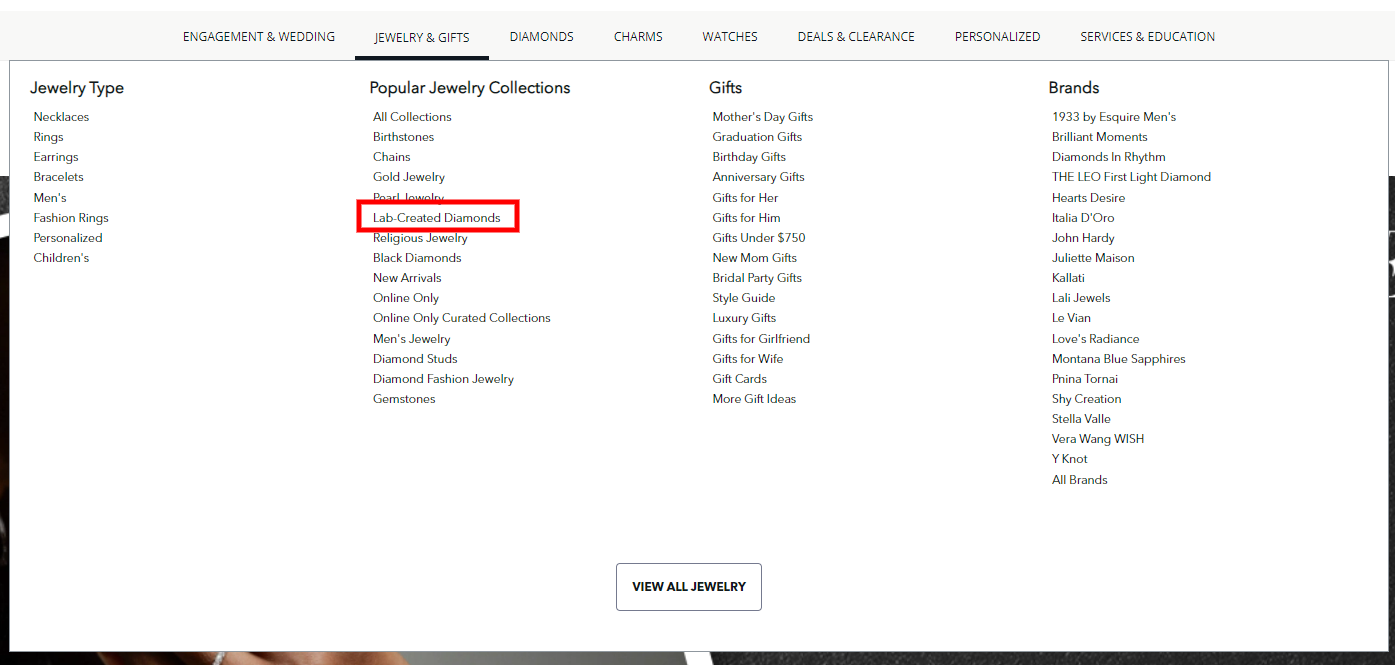1395x665 pixels.
Task: Select the Jewelry & Gifts tab
Action: coord(421,38)
